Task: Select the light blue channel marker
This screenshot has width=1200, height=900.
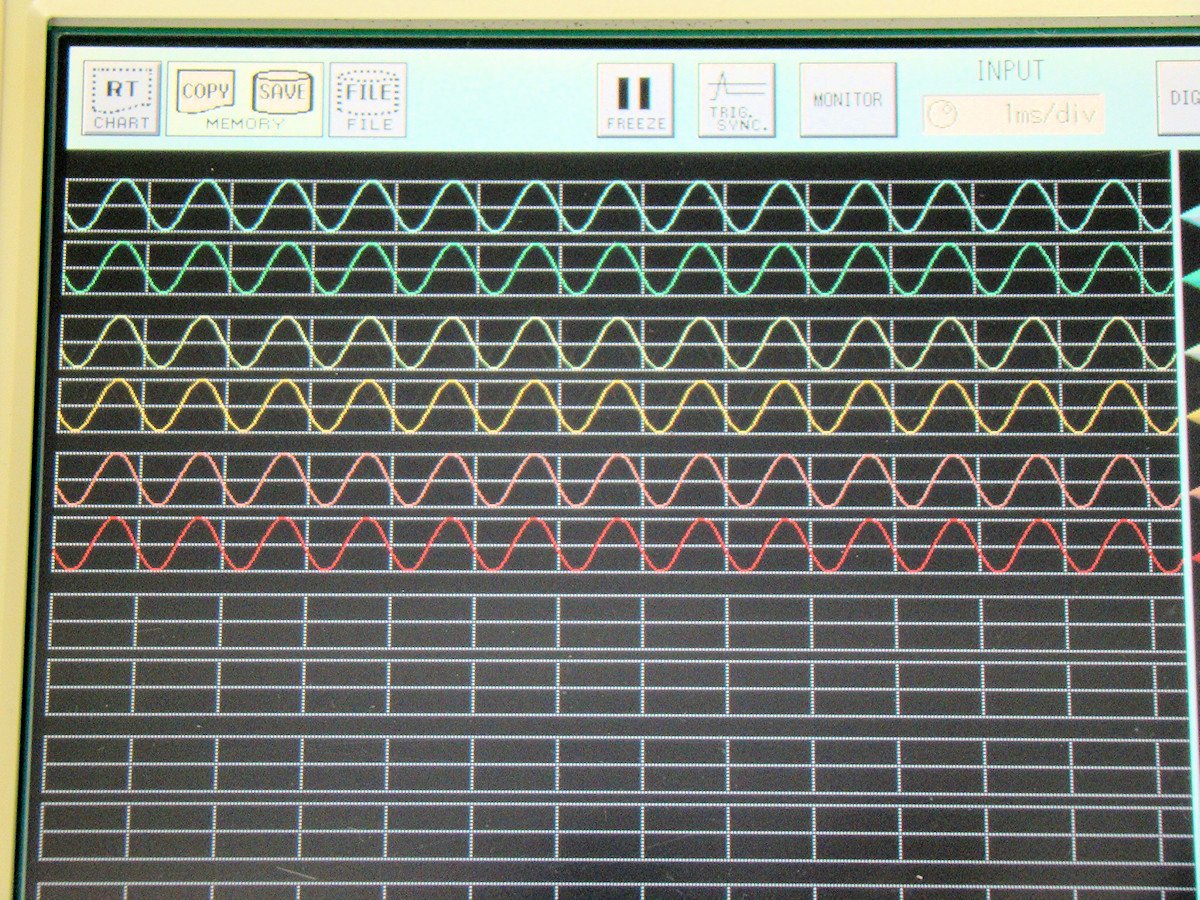Action: click(1191, 215)
